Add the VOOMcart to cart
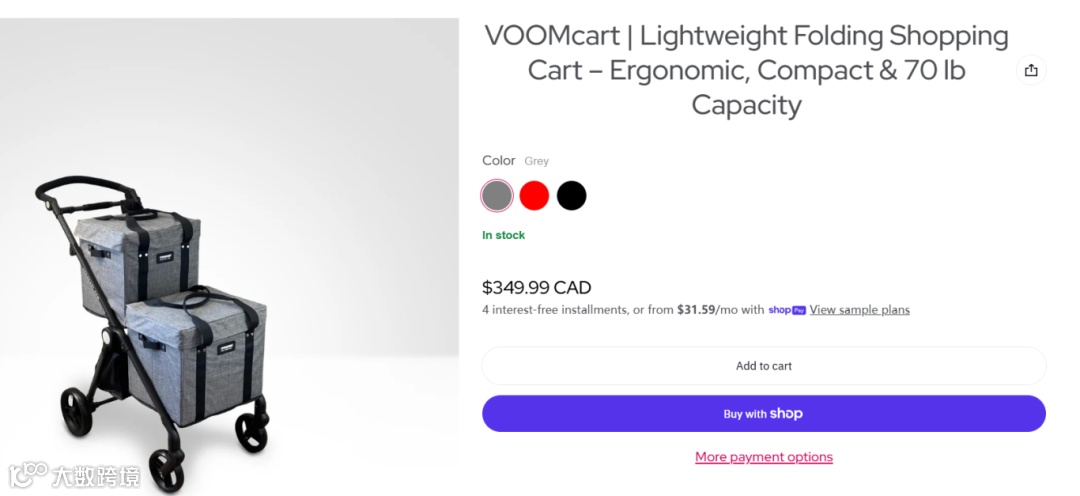The height and width of the screenshot is (496, 1080). 763,366
